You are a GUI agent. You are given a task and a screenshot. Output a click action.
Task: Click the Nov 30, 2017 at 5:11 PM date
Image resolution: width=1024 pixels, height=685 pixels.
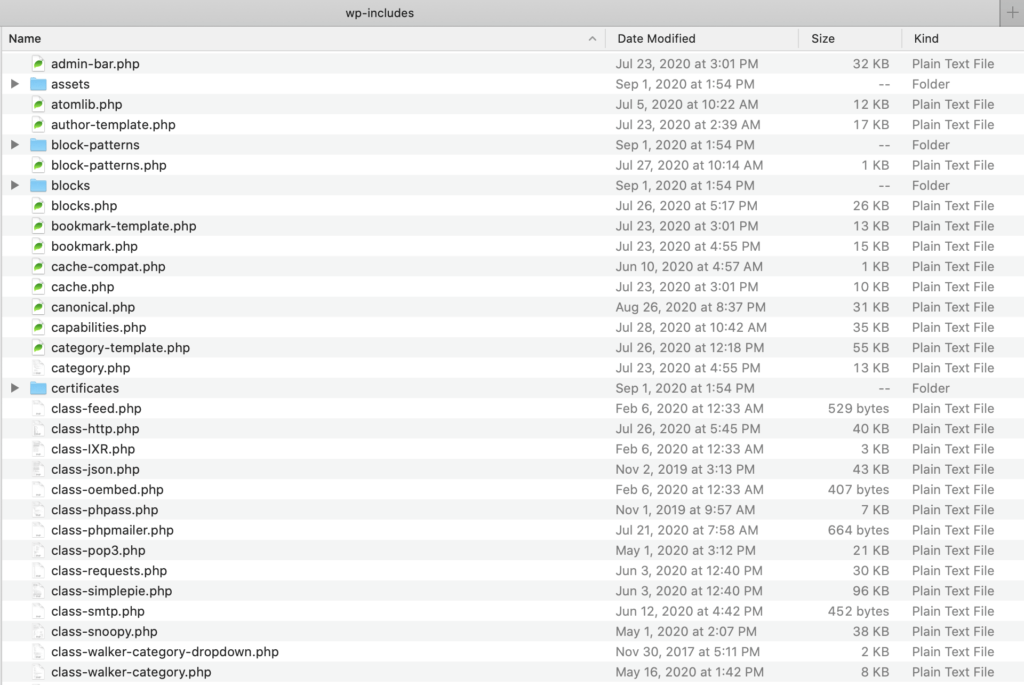(x=688, y=652)
